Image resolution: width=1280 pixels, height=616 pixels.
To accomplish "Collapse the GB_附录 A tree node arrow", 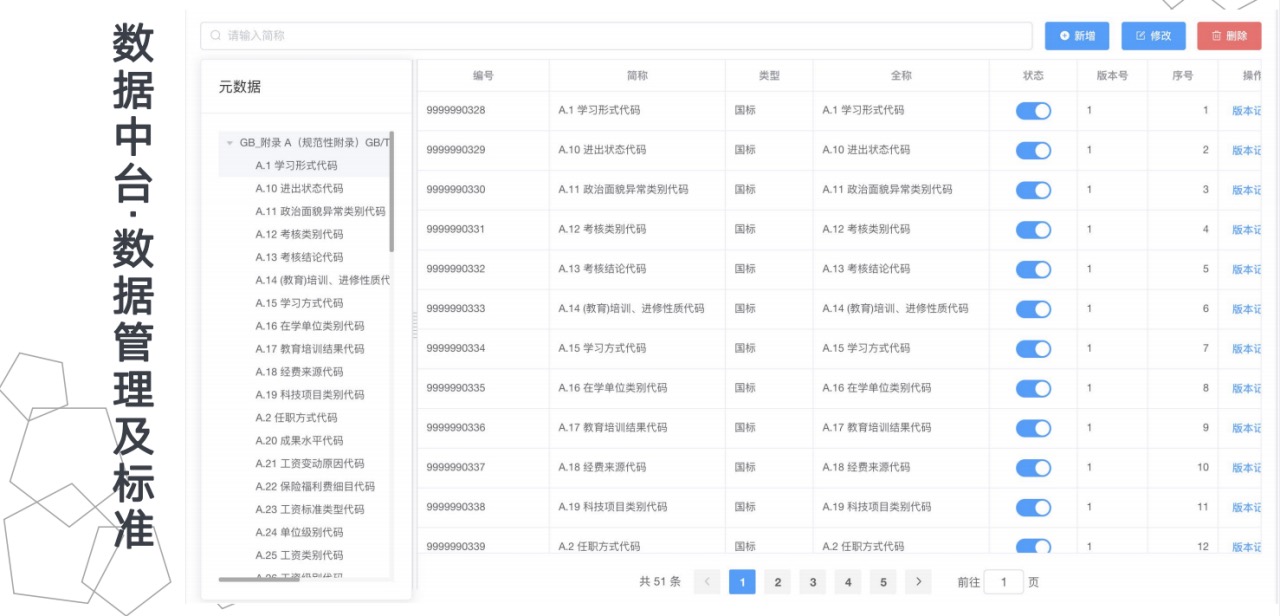I will (229, 143).
